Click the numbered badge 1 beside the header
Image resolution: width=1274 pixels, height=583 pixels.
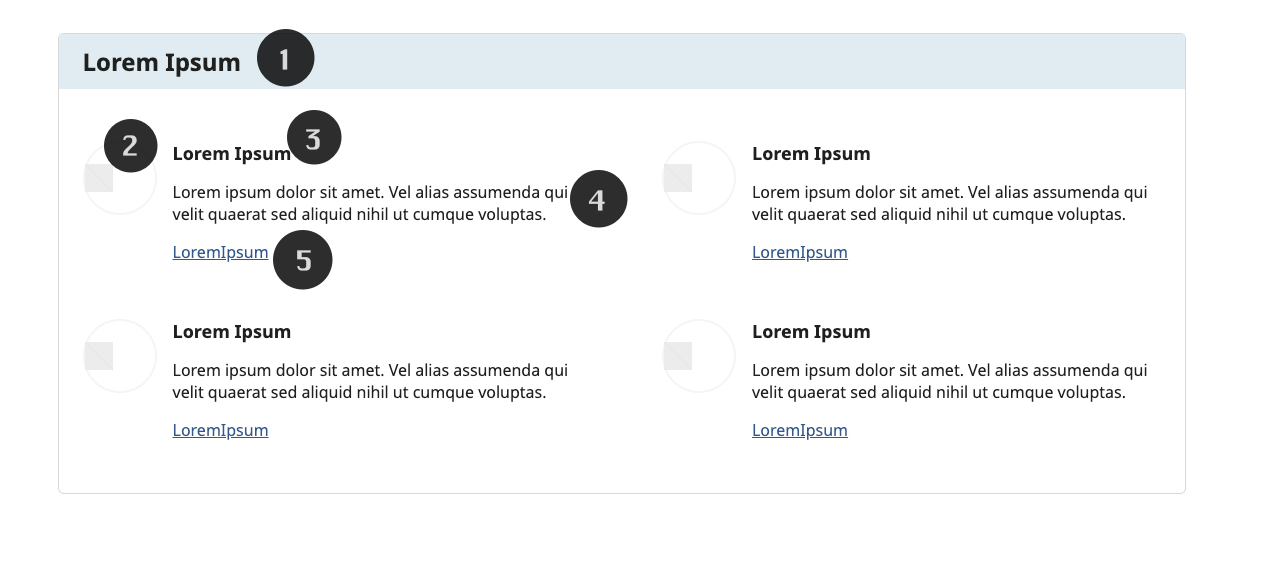(286, 58)
